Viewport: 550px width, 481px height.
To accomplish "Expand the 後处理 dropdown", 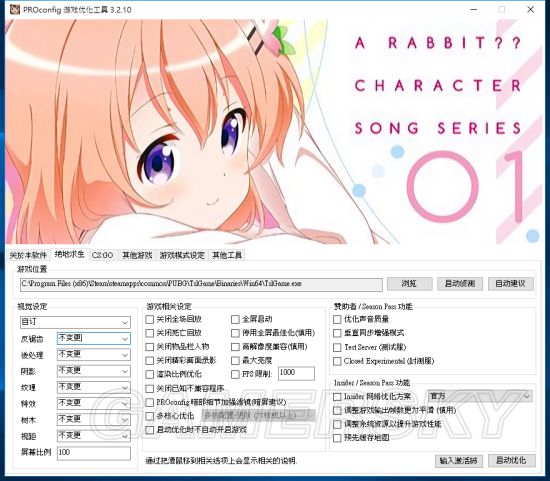I will (x=94, y=355).
